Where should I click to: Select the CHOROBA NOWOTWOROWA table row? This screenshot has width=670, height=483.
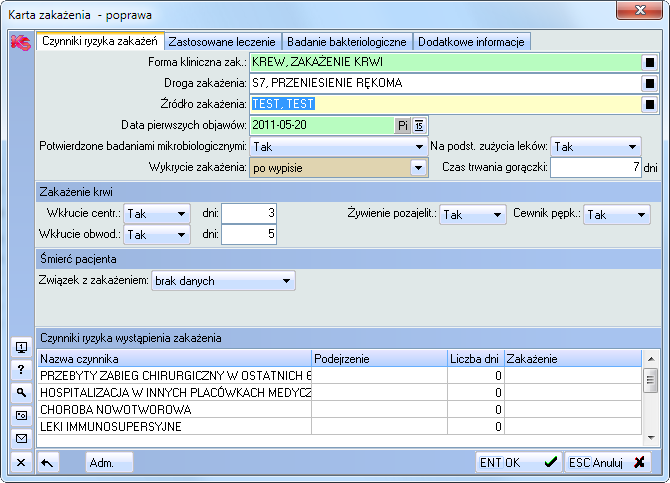click(175, 410)
